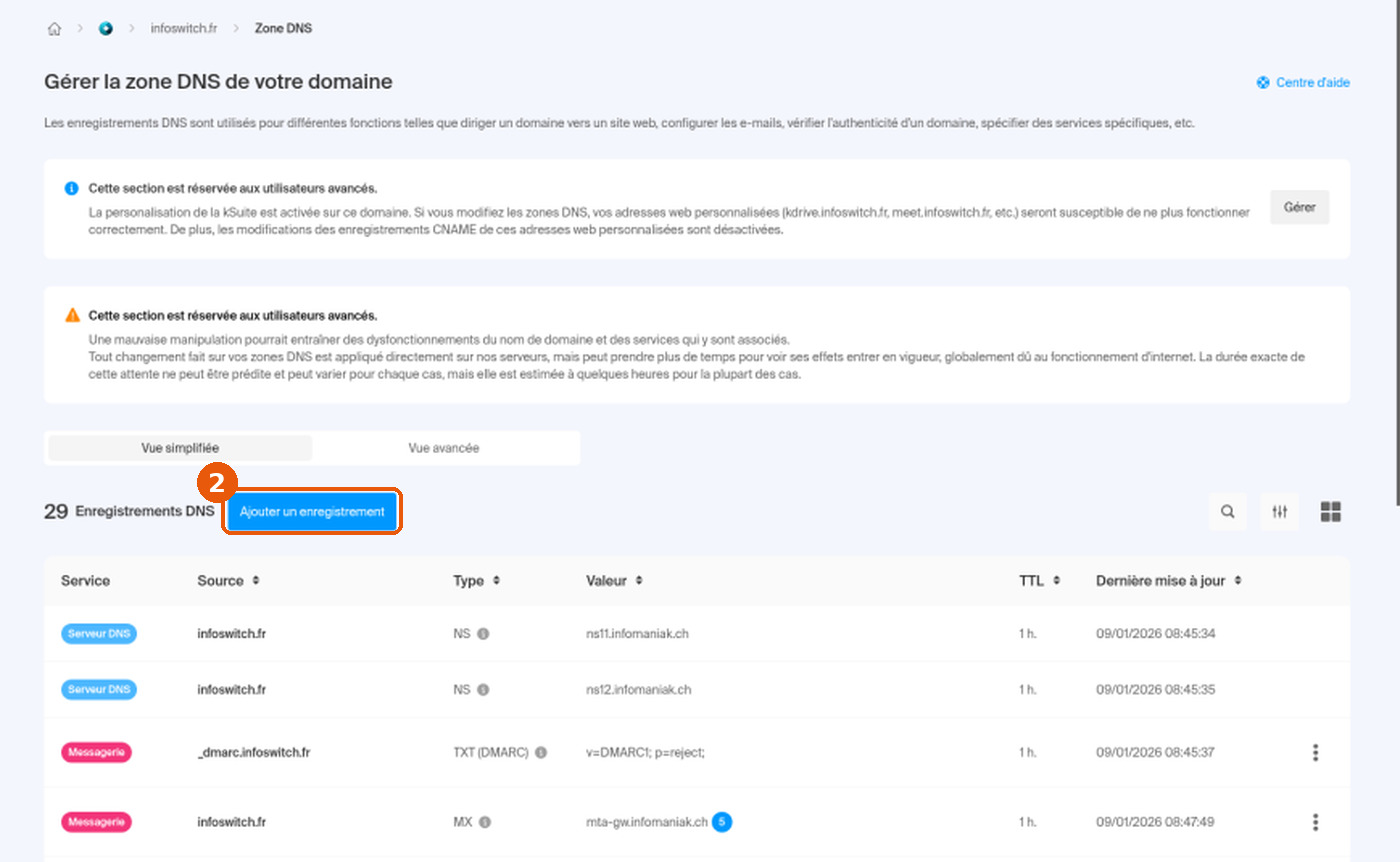Click info icon beside TXT (DMARC) type
Image resolution: width=1400 pixels, height=862 pixels.
click(x=541, y=752)
